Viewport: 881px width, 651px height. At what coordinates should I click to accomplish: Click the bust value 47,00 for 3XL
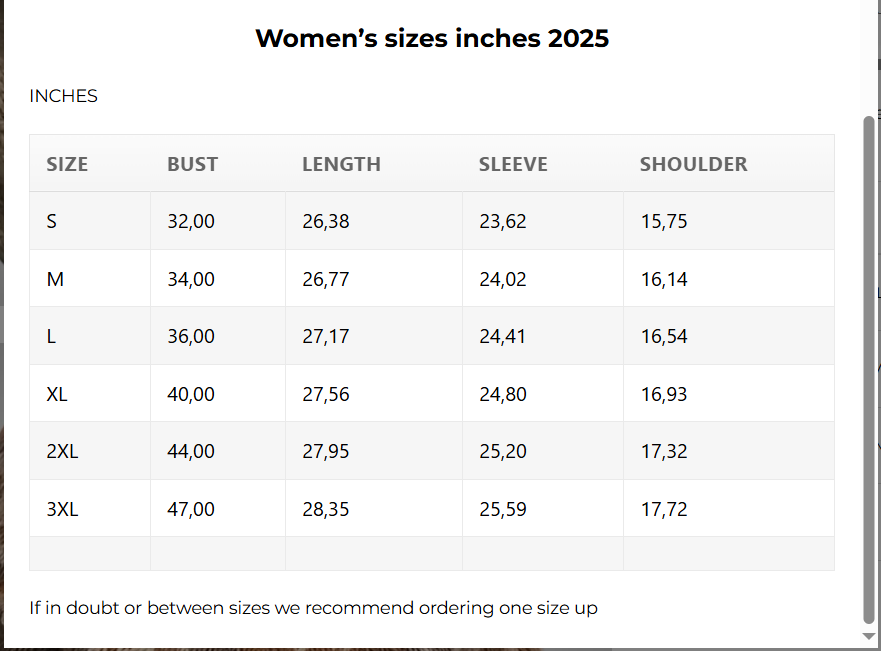coord(191,509)
